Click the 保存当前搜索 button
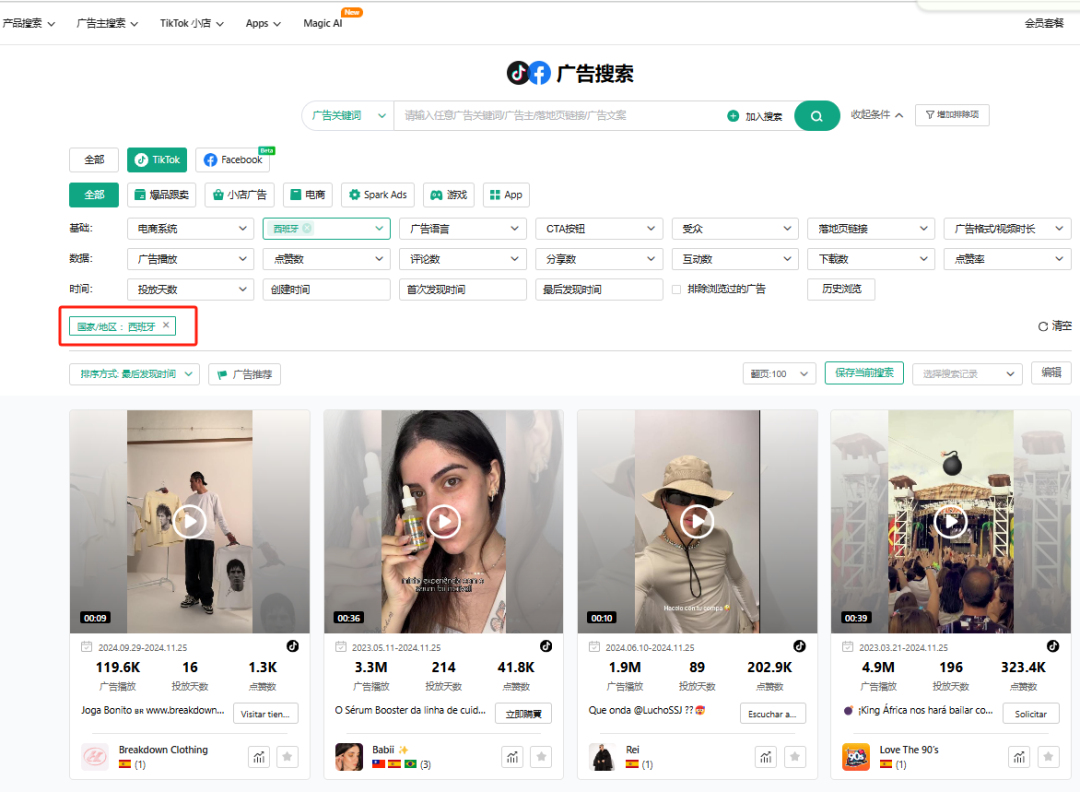The image size is (1080, 792). [x=863, y=373]
